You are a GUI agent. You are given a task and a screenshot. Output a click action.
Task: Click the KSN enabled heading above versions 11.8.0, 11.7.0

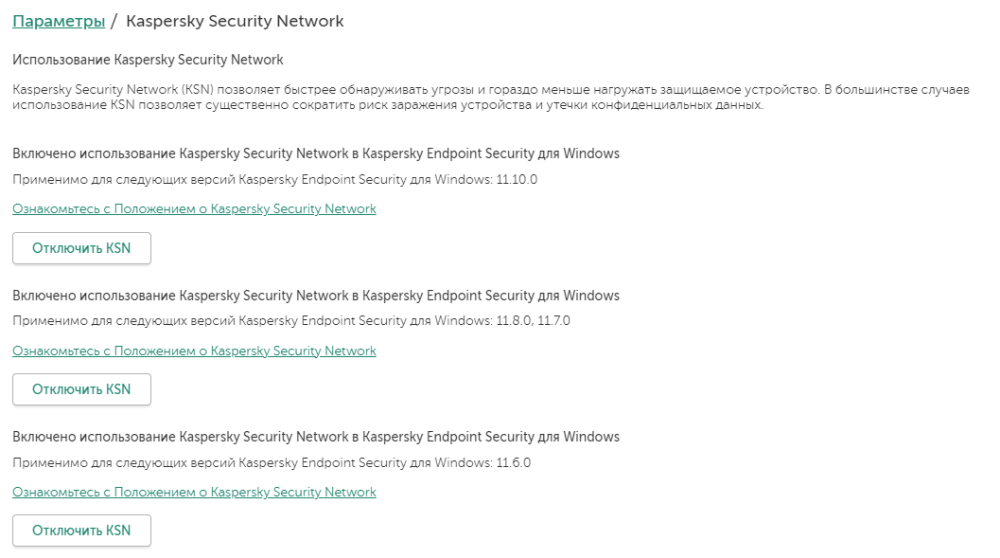(315, 295)
